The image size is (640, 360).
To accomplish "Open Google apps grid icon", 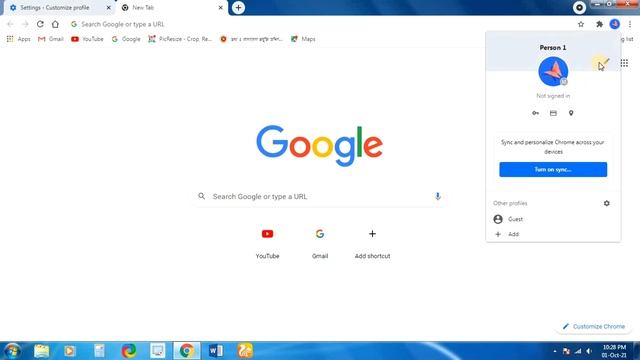I will click(624, 63).
